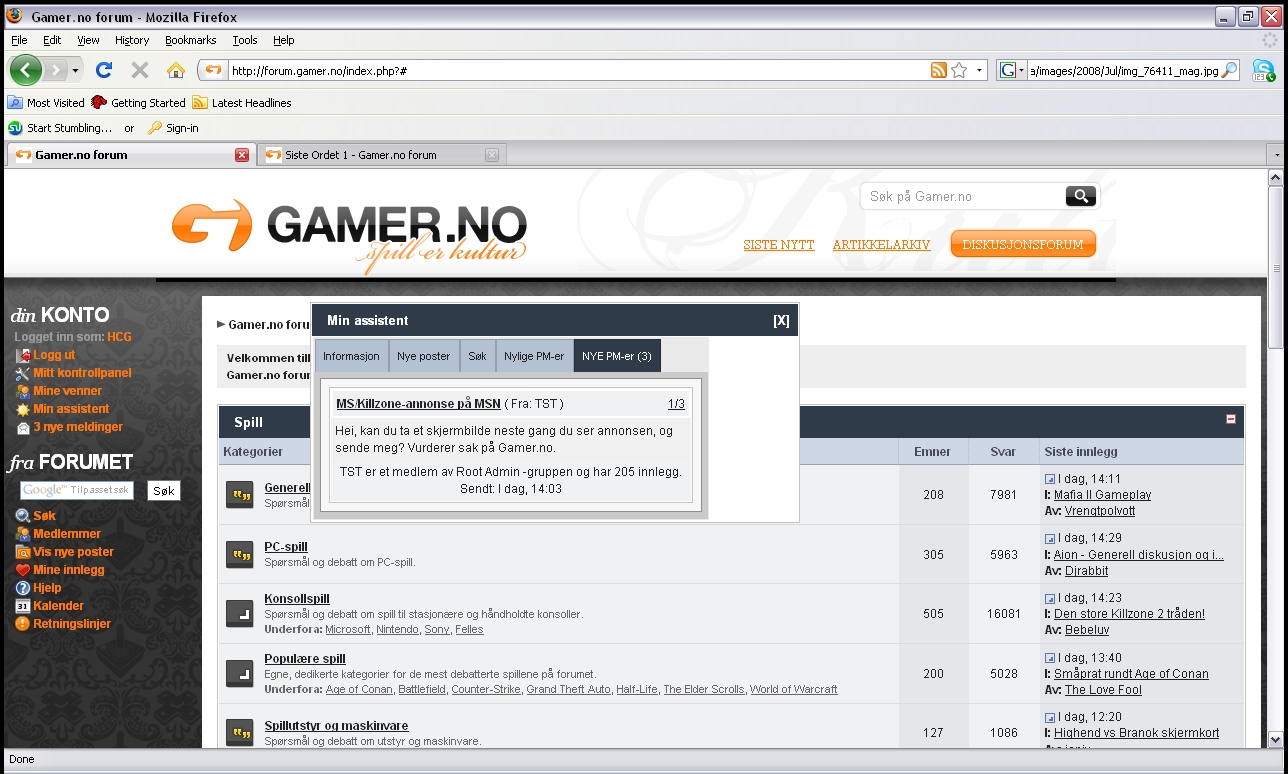Click the Latest Headlines feed icon
Image resolution: width=1288 pixels, height=774 pixels.
point(200,103)
